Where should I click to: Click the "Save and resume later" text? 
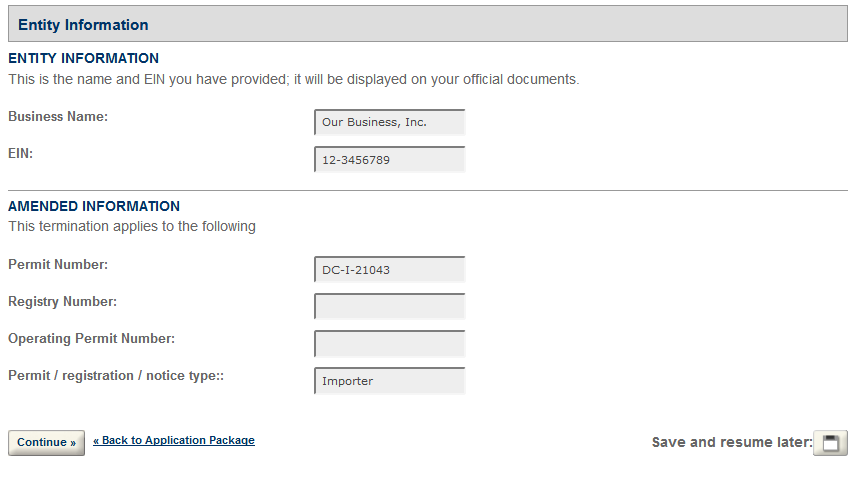[731, 443]
